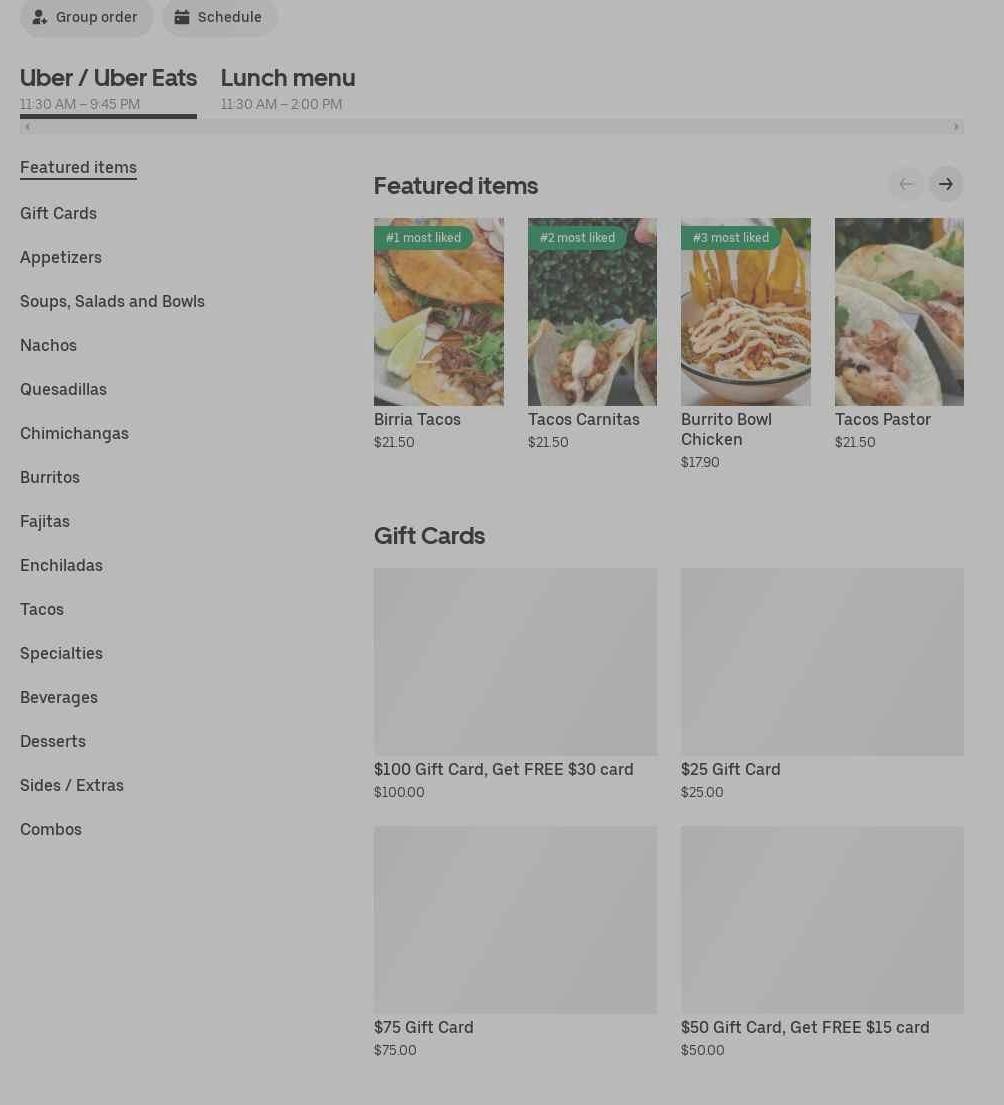1004x1105 pixels.
Task: Open Soups, Salads and Bowls category
Action: tap(112, 301)
